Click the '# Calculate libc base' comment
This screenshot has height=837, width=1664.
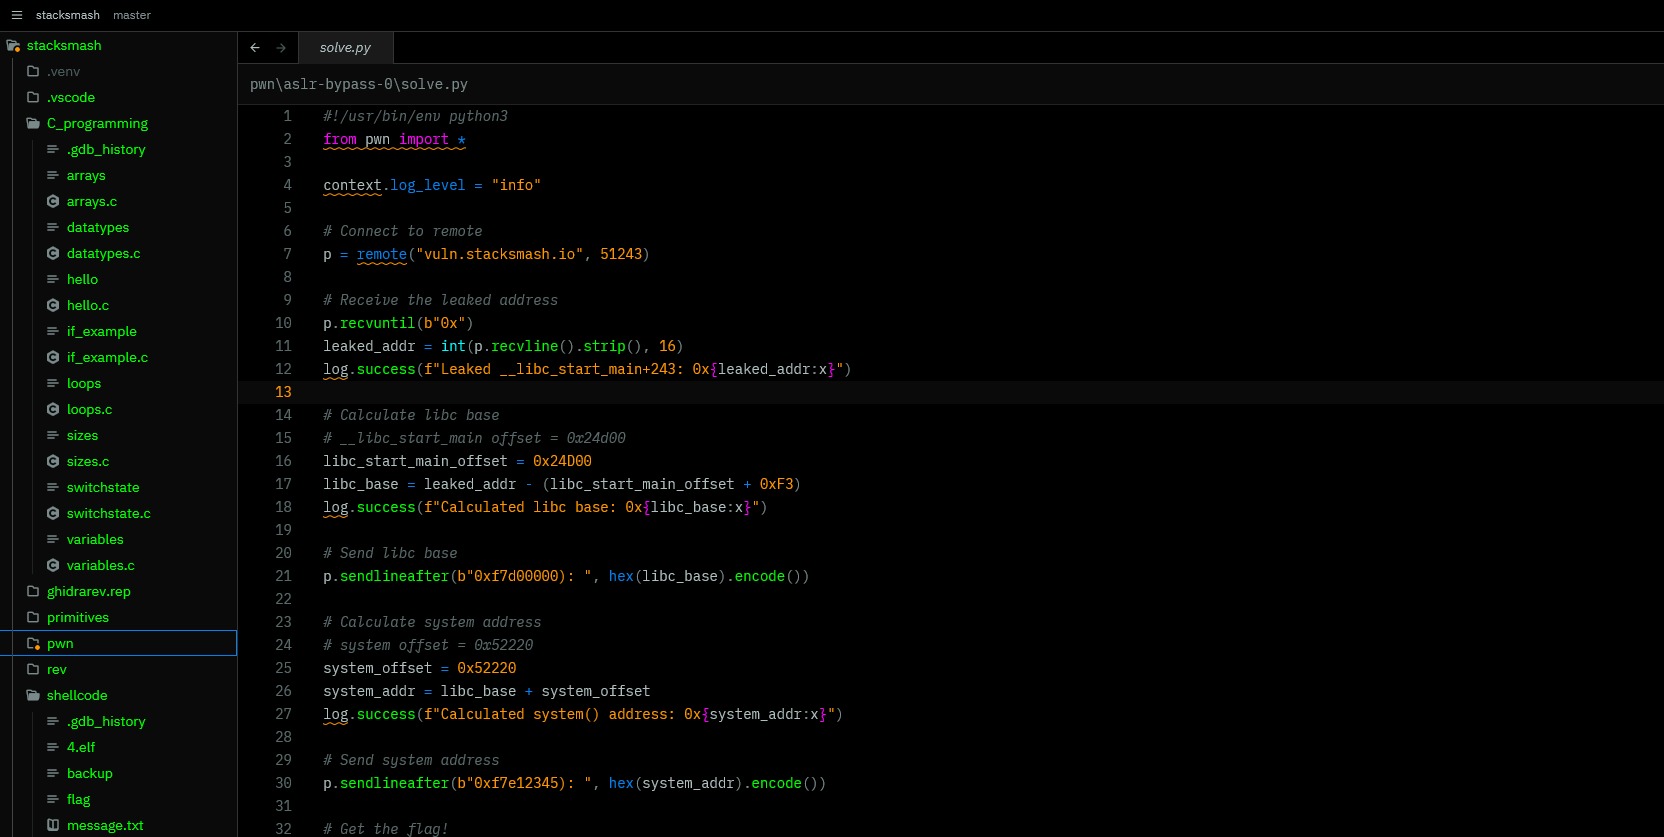tap(411, 415)
